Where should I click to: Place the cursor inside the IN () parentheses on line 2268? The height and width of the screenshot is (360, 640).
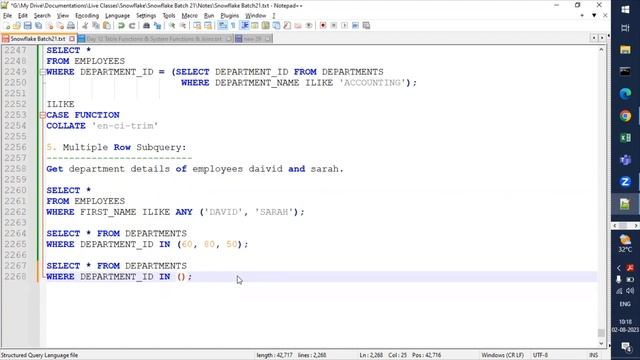click(x=182, y=277)
